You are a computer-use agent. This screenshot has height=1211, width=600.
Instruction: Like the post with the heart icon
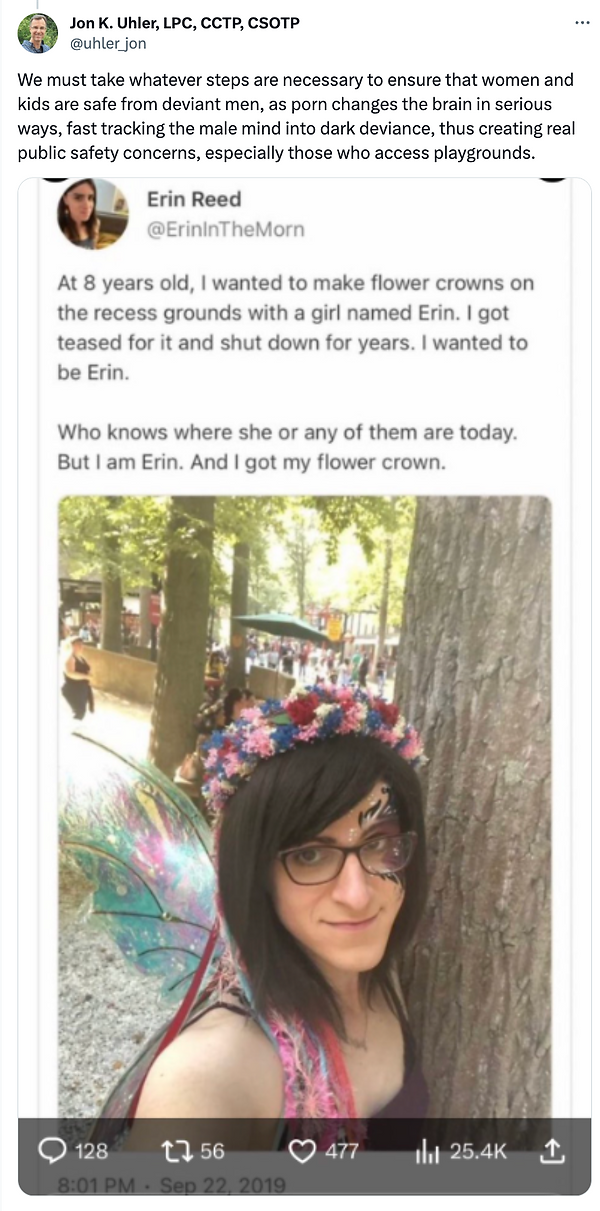tap(302, 1151)
